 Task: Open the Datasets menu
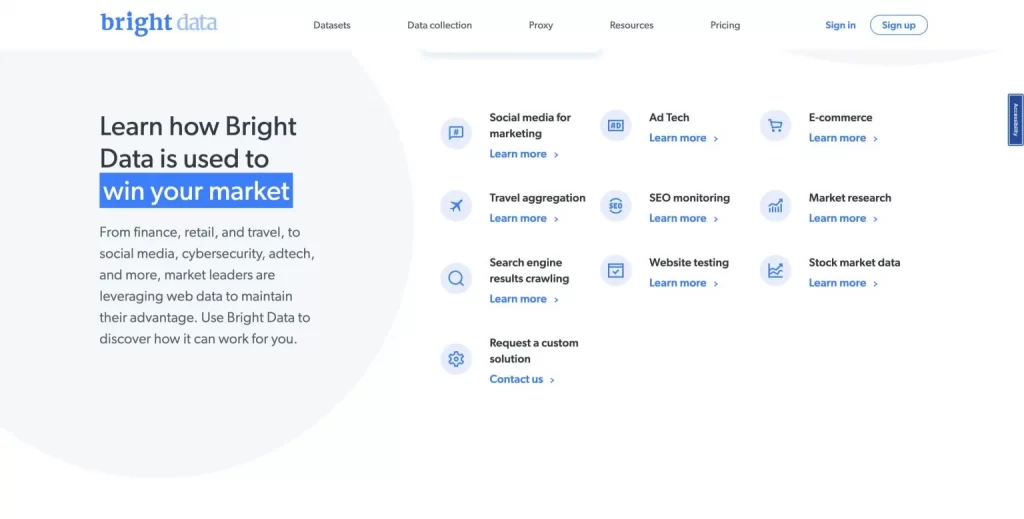click(332, 25)
